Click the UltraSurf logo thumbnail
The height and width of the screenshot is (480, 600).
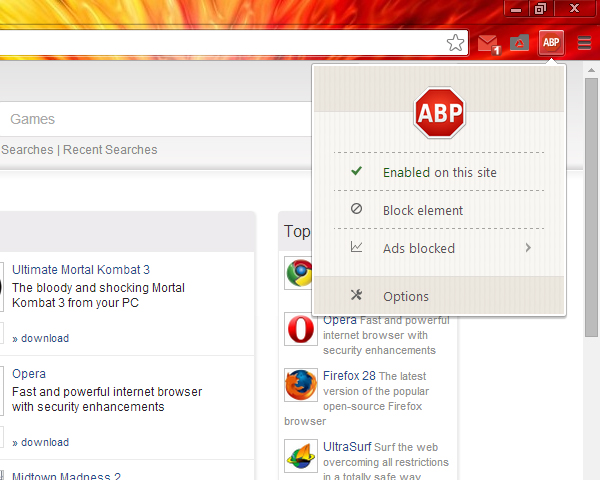(301, 456)
